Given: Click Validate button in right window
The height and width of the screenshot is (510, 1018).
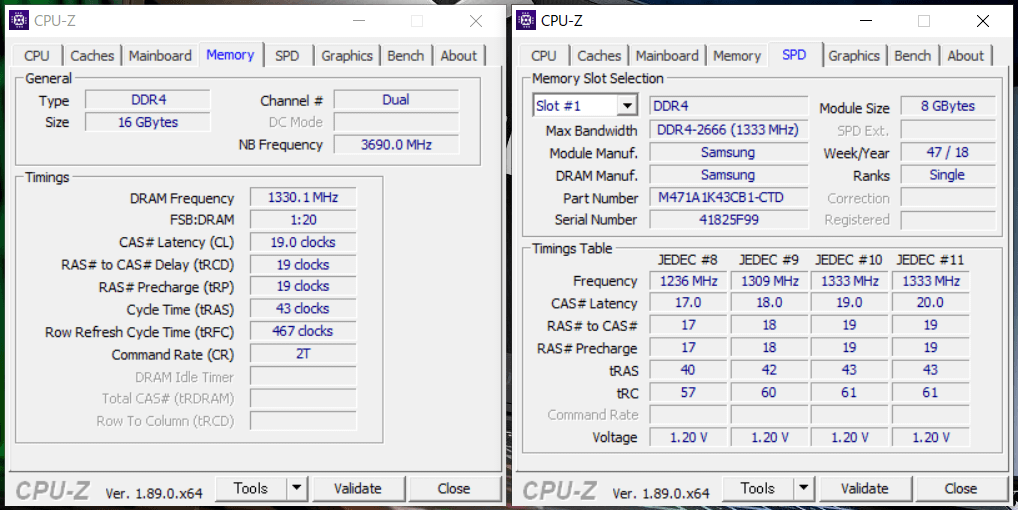Looking at the screenshot, I should 865,488.
